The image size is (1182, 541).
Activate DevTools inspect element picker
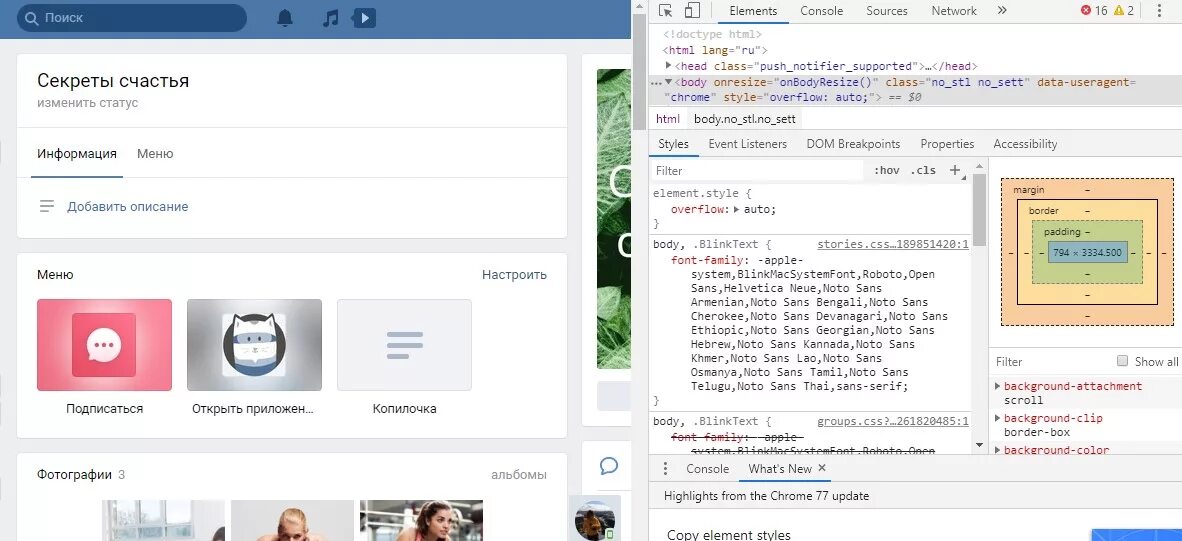pos(665,11)
